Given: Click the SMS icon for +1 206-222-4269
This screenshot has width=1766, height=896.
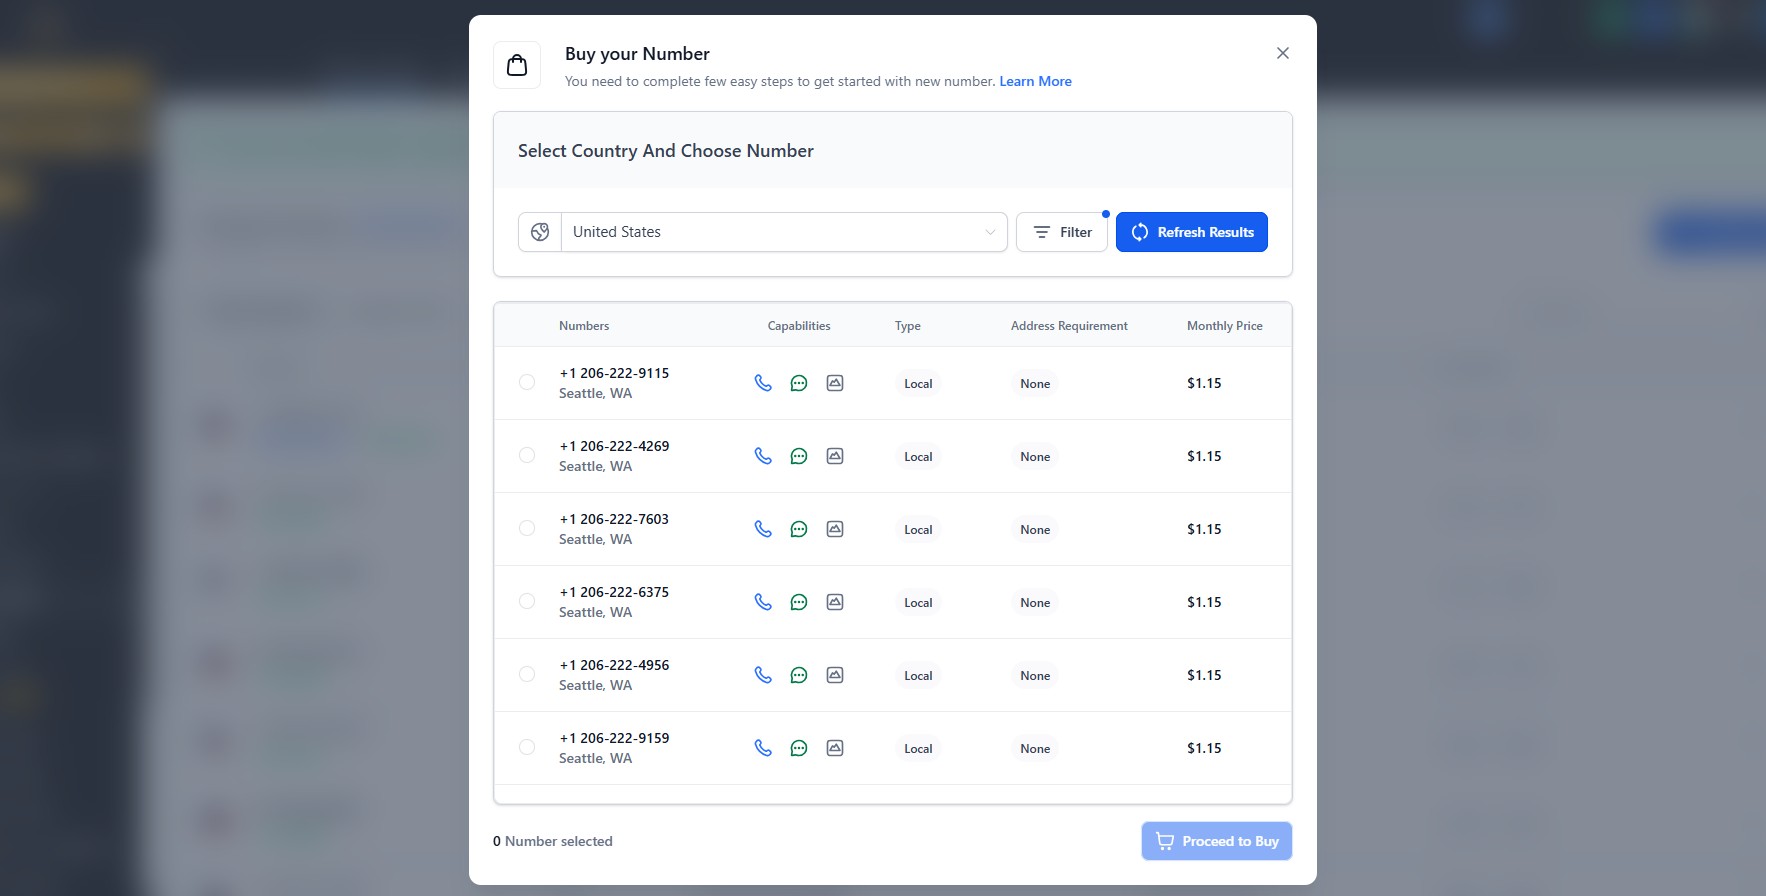Looking at the screenshot, I should [799, 456].
